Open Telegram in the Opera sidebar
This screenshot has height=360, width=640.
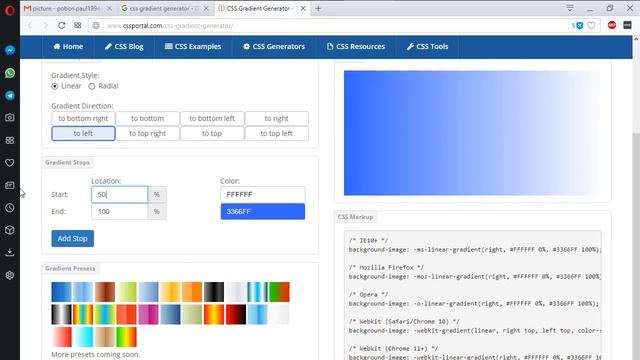point(10,96)
